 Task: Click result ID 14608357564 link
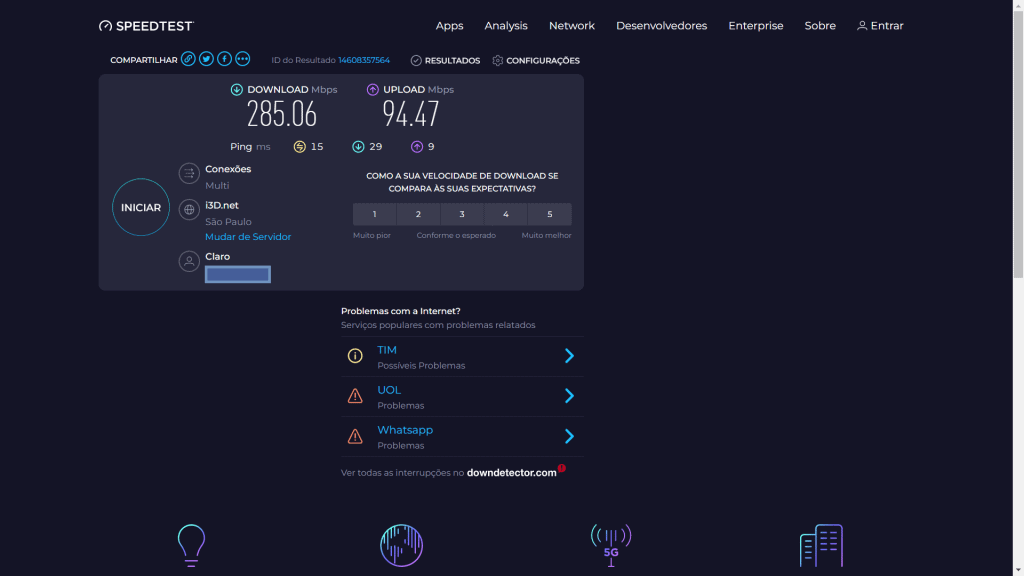364,60
